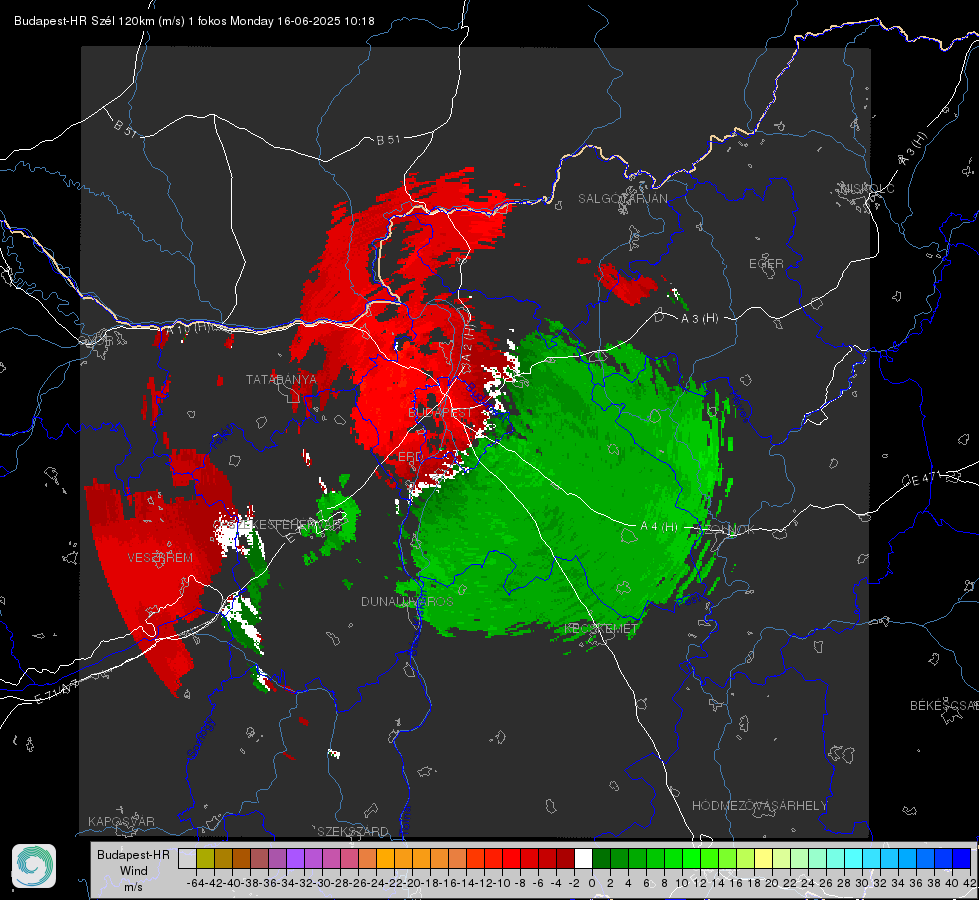Click the Budapest-HR Wind m/s legend label
Screen dimensions: 979x900
tap(133, 870)
